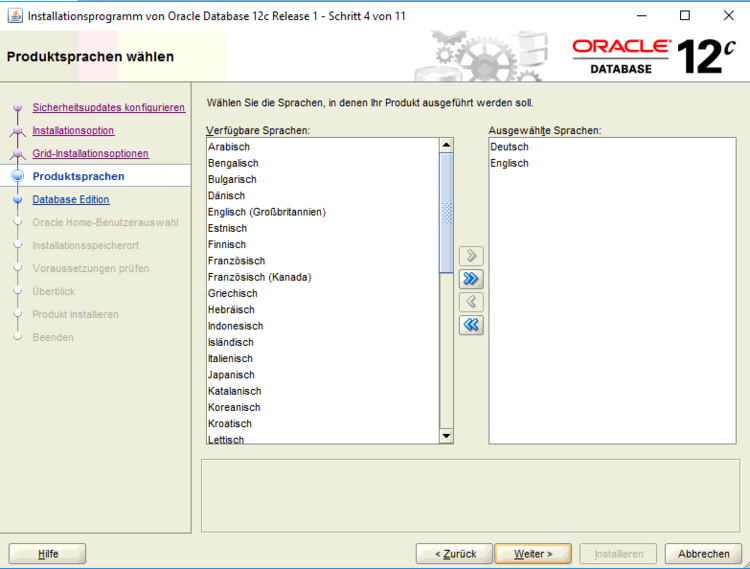Click the empty message area below the lists
The width and height of the screenshot is (750, 569).
pyautogui.click(x=470, y=496)
